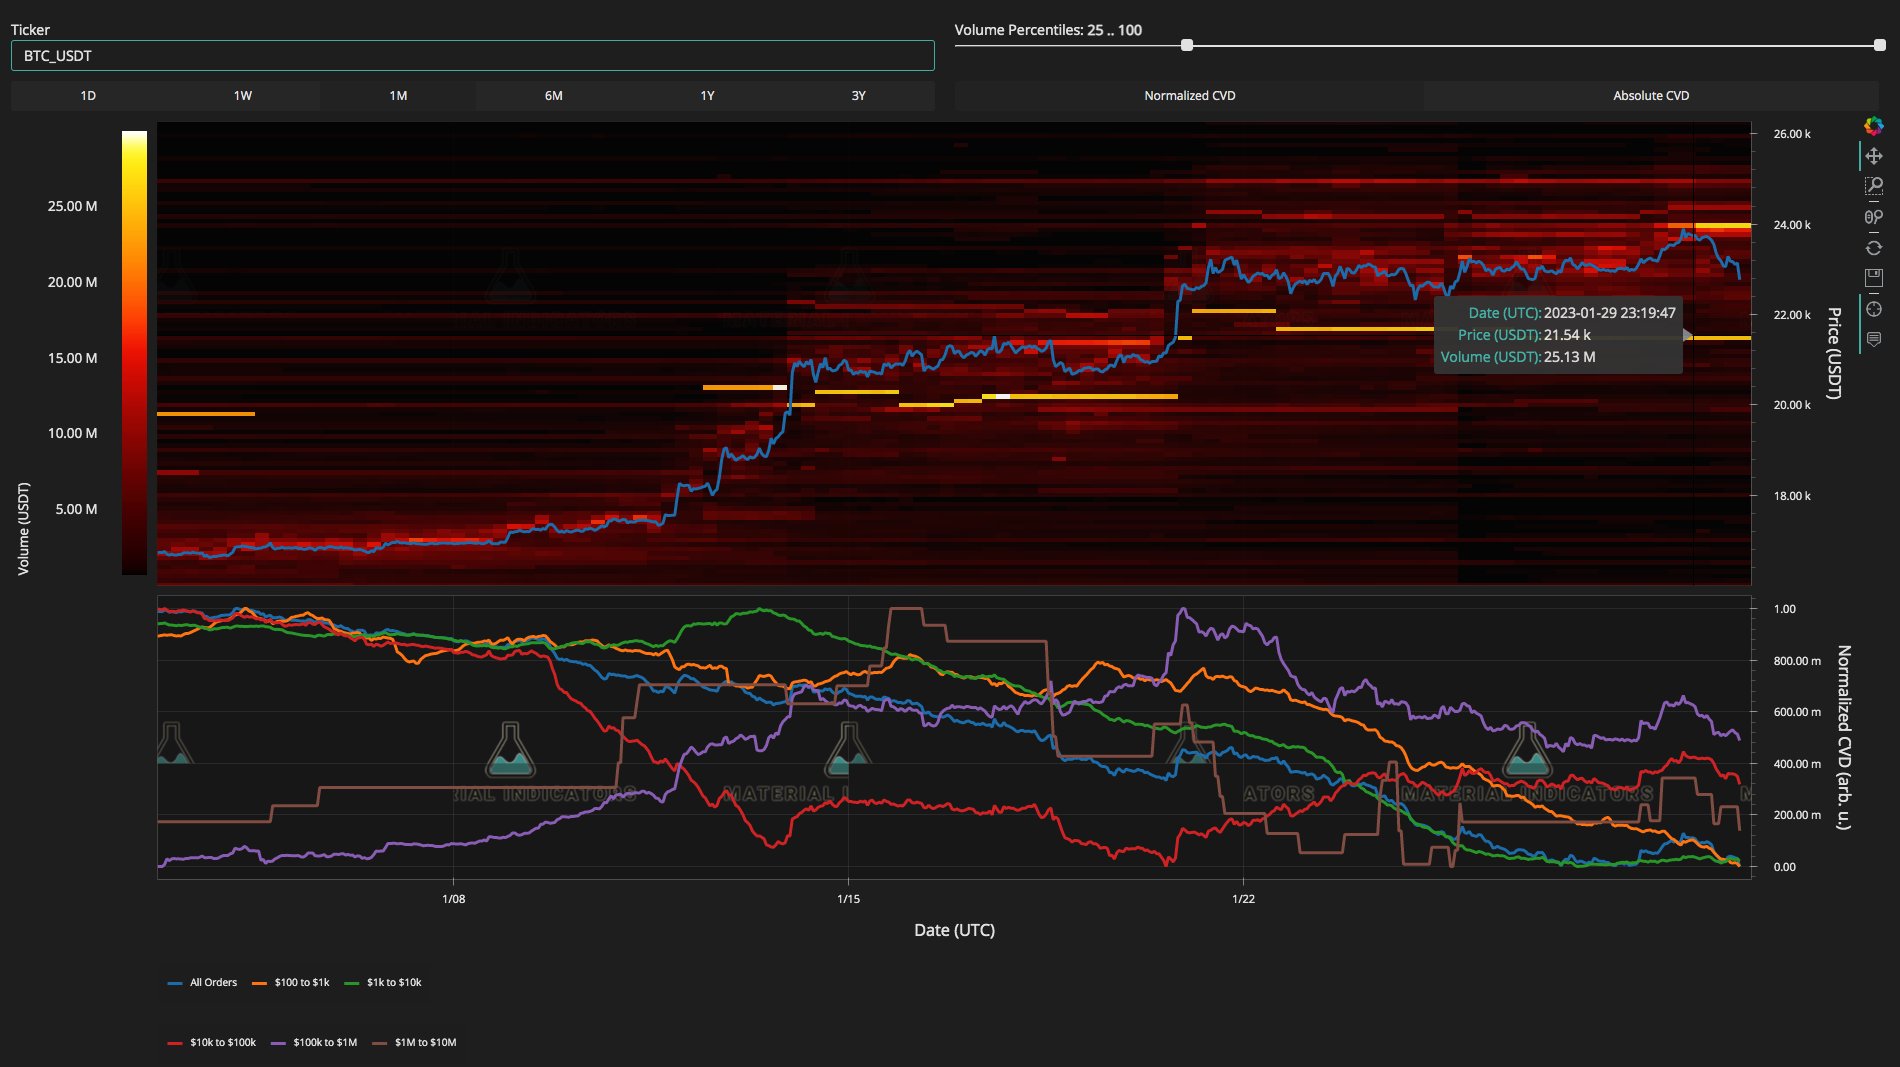Activate the Box Zoom tool

(1874, 186)
